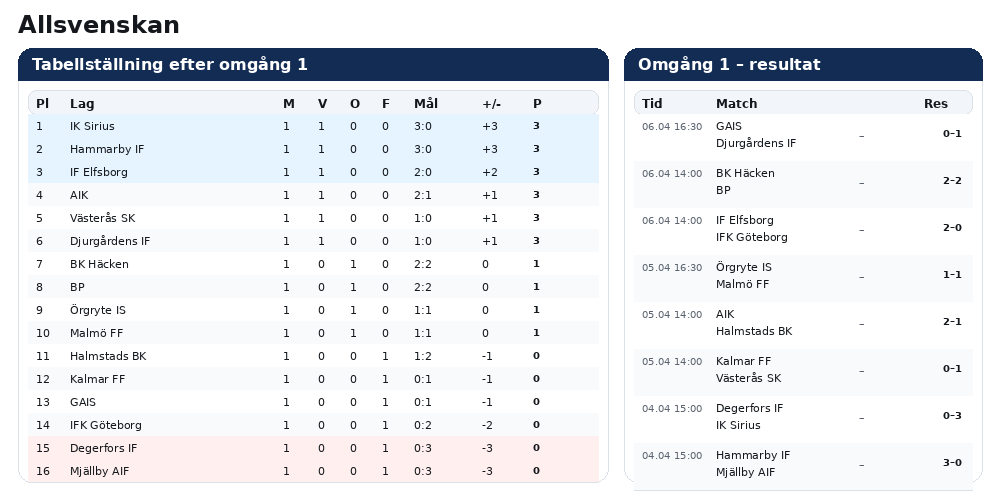This screenshot has width=1000, height=500.
Task: Click the +/- column header
Action: pos(491,103)
